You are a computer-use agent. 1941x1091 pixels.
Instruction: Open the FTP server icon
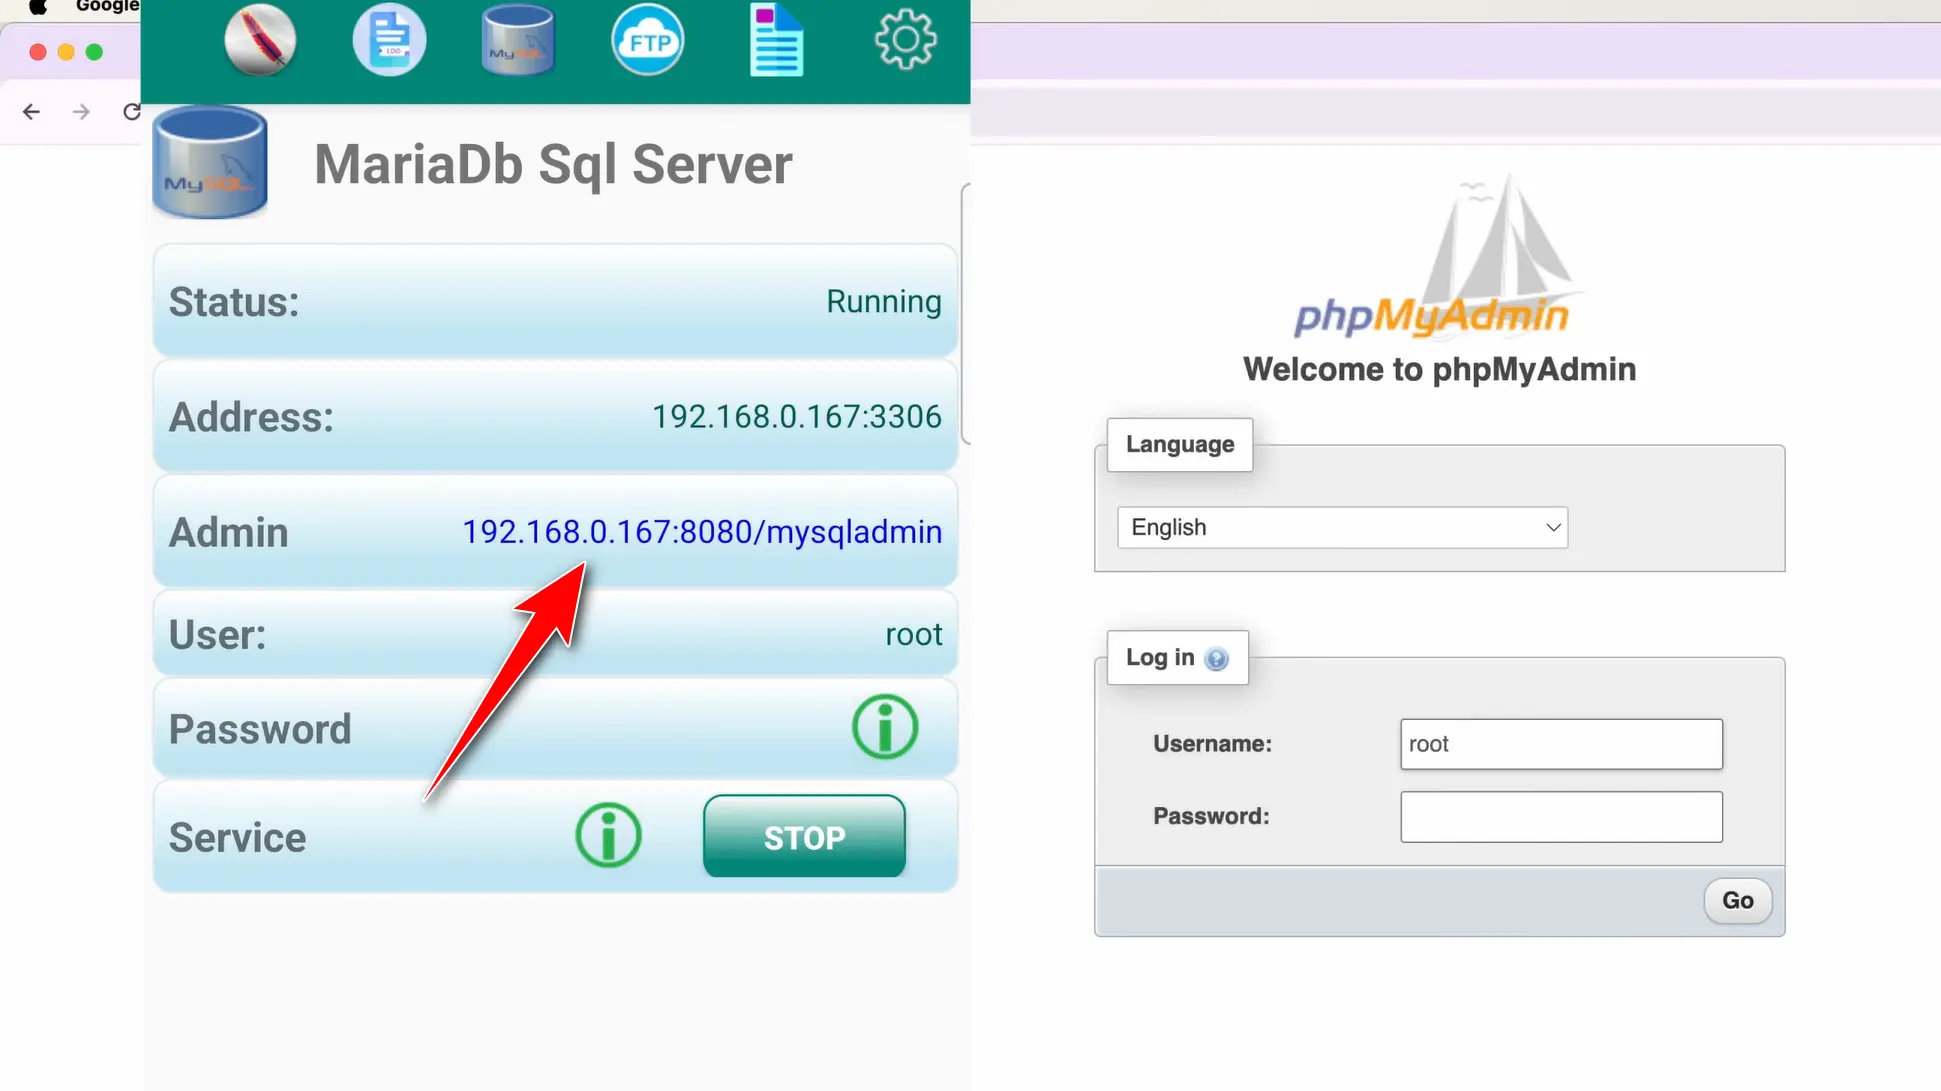click(x=647, y=40)
